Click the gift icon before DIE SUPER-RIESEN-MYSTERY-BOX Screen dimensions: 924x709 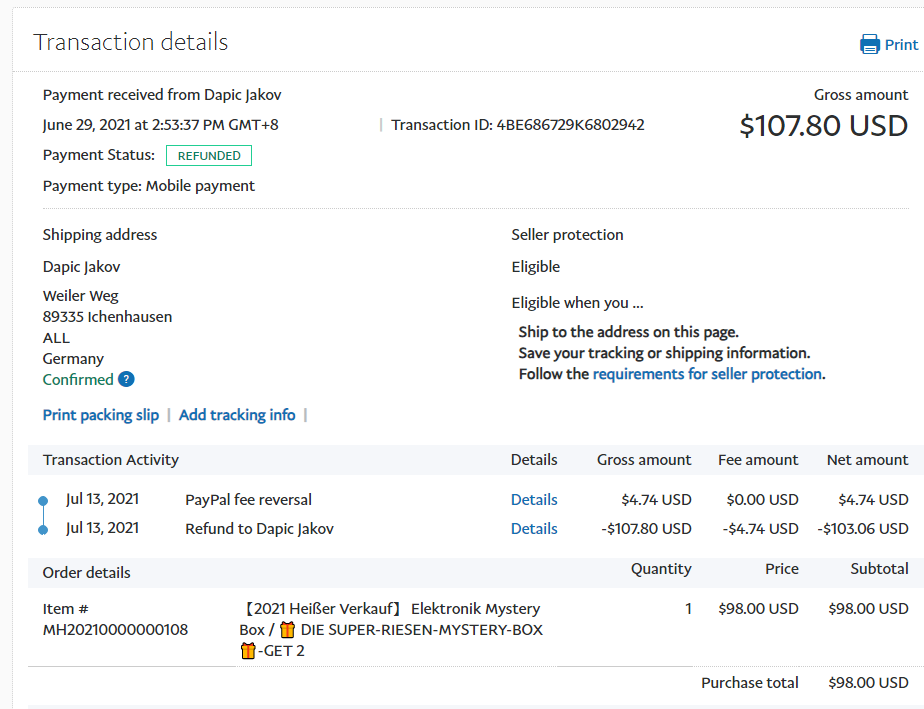287,630
